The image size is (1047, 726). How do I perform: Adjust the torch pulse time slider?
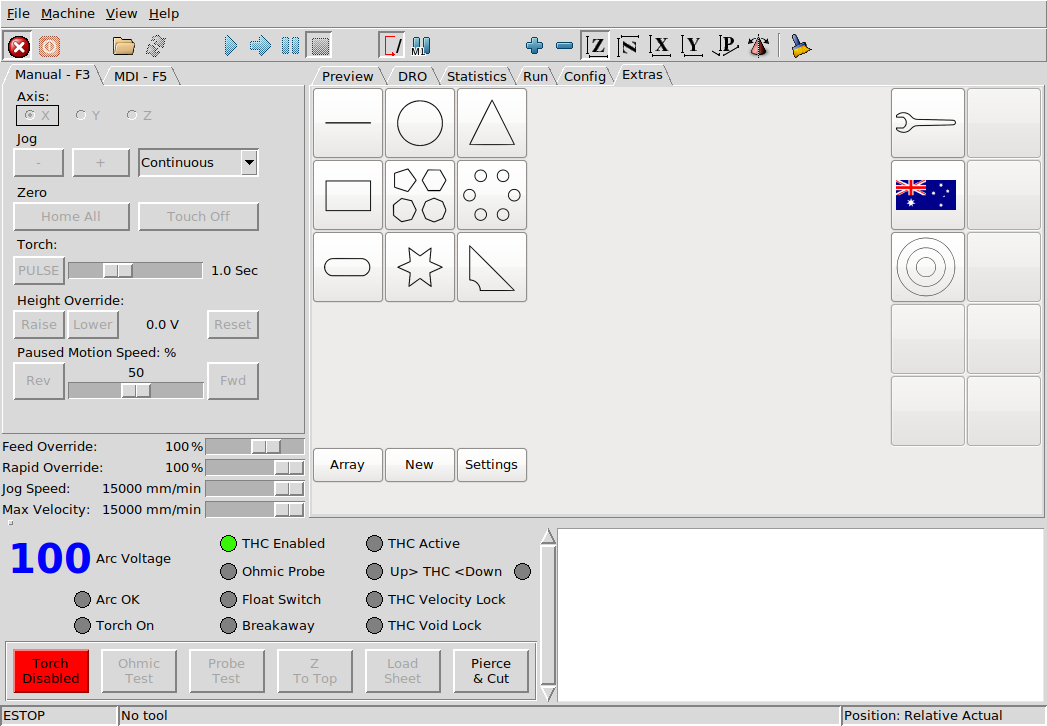point(136,270)
